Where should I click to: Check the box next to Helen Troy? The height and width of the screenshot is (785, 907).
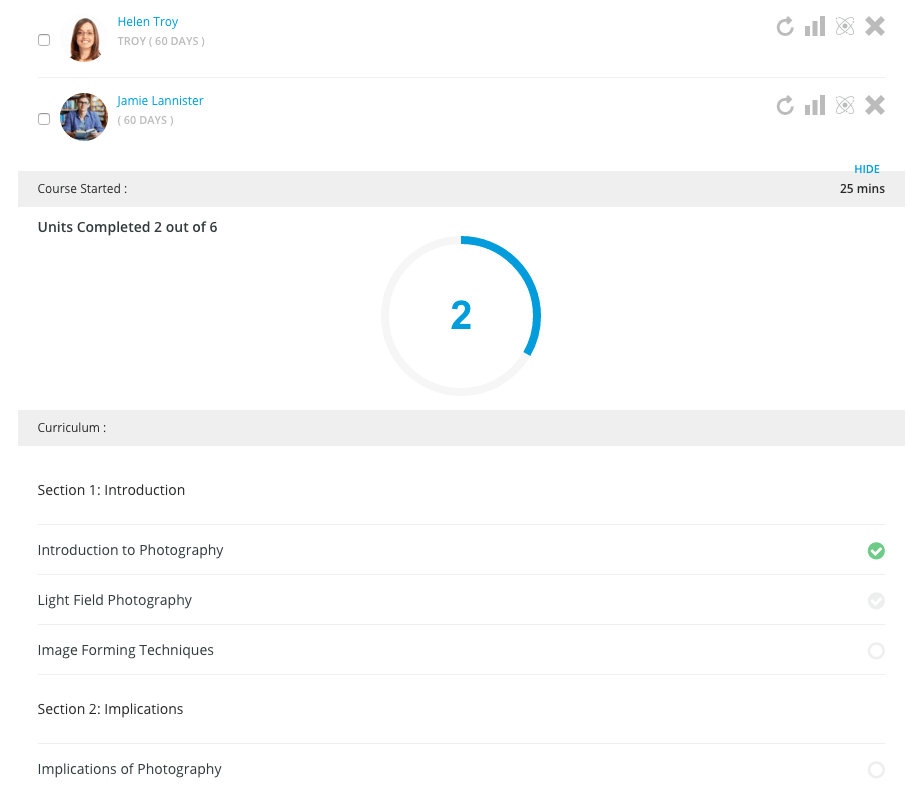[44, 40]
